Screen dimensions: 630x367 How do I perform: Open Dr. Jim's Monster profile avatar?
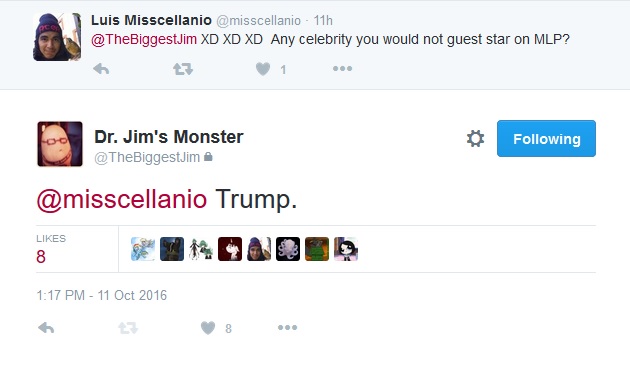pos(60,144)
